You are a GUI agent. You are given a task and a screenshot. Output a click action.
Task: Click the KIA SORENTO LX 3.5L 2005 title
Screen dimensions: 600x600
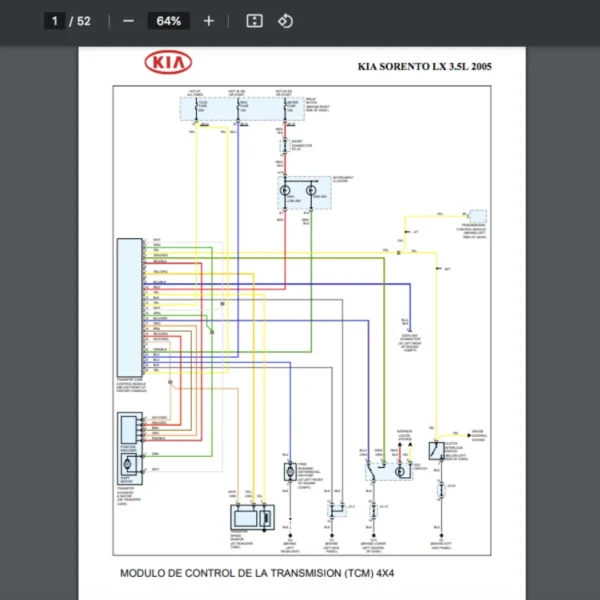[x=425, y=67]
